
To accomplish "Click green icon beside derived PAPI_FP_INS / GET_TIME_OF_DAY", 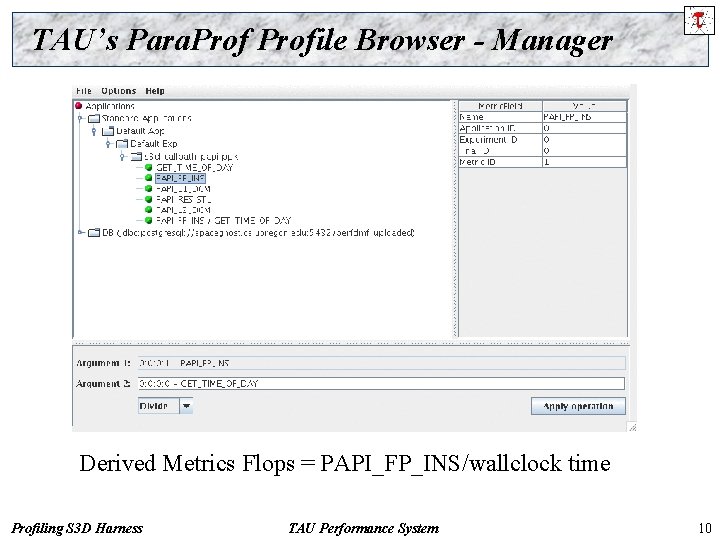I will point(148,220).
